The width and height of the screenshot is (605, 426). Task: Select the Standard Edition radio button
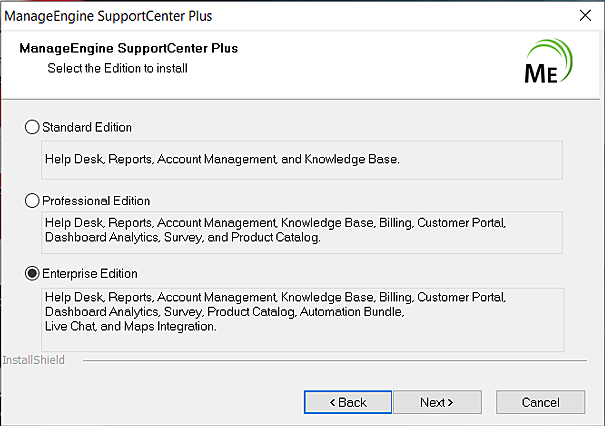pos(33,127)
